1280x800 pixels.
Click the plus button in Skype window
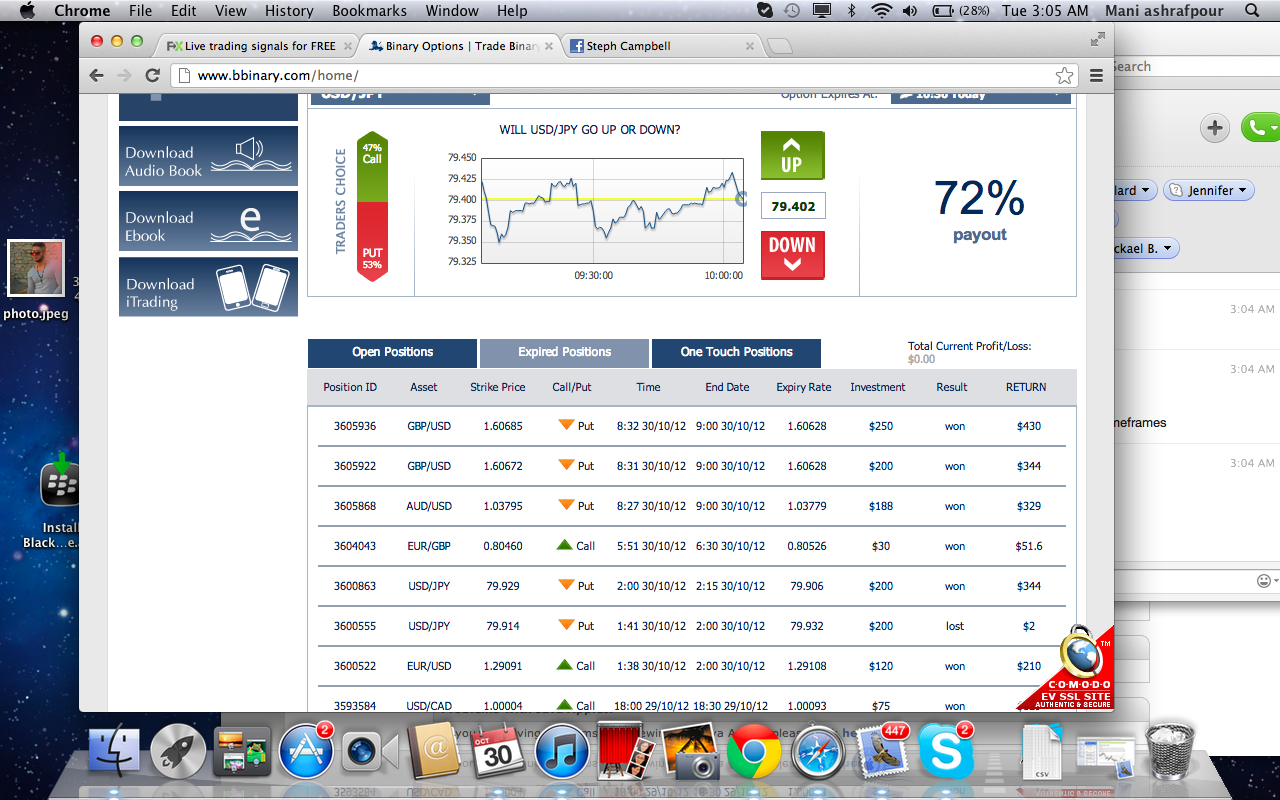(x=1215, y=127)
